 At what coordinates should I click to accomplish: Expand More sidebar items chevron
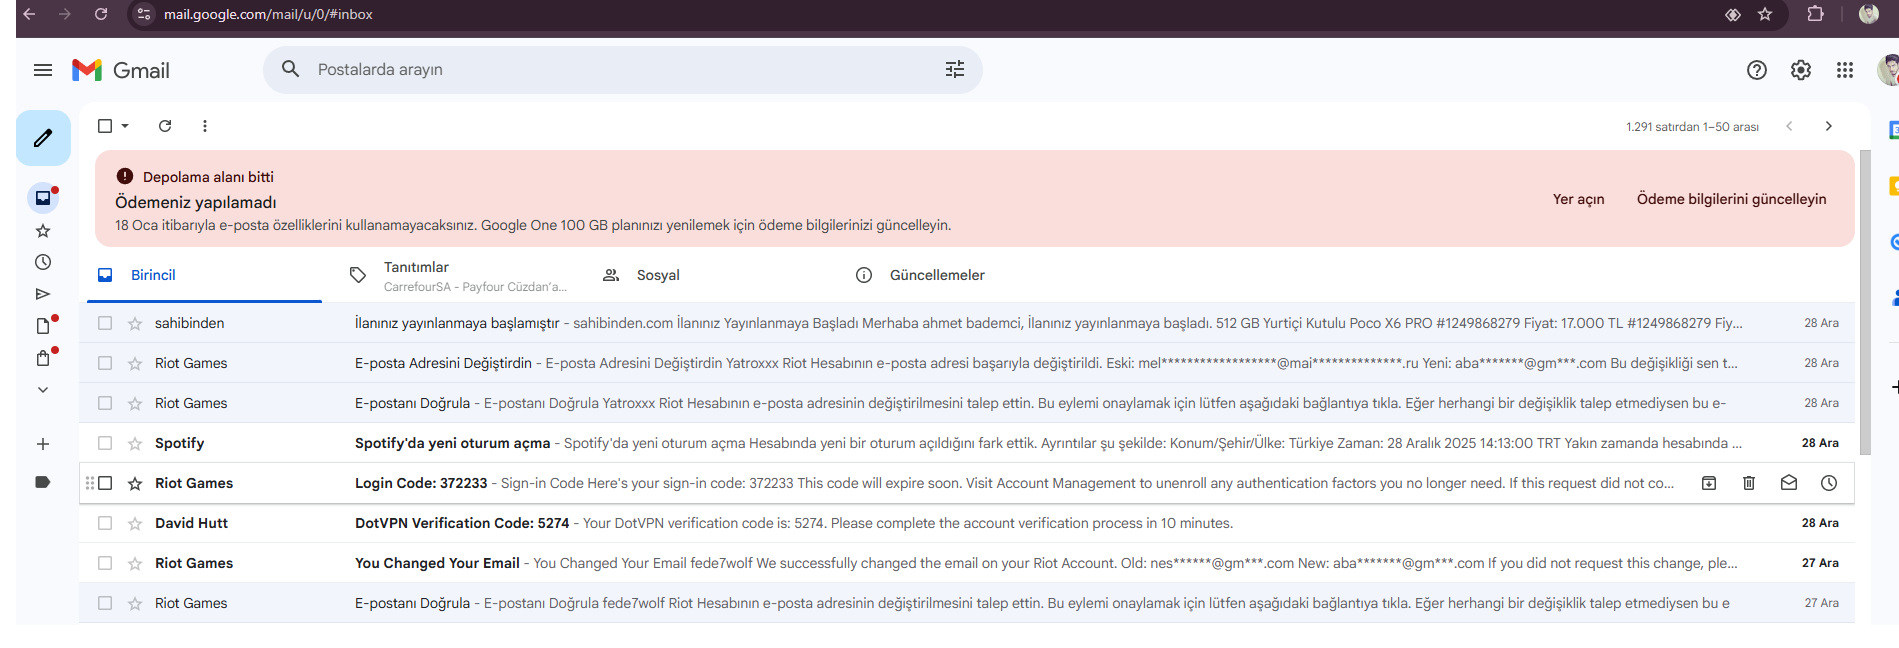43,390
